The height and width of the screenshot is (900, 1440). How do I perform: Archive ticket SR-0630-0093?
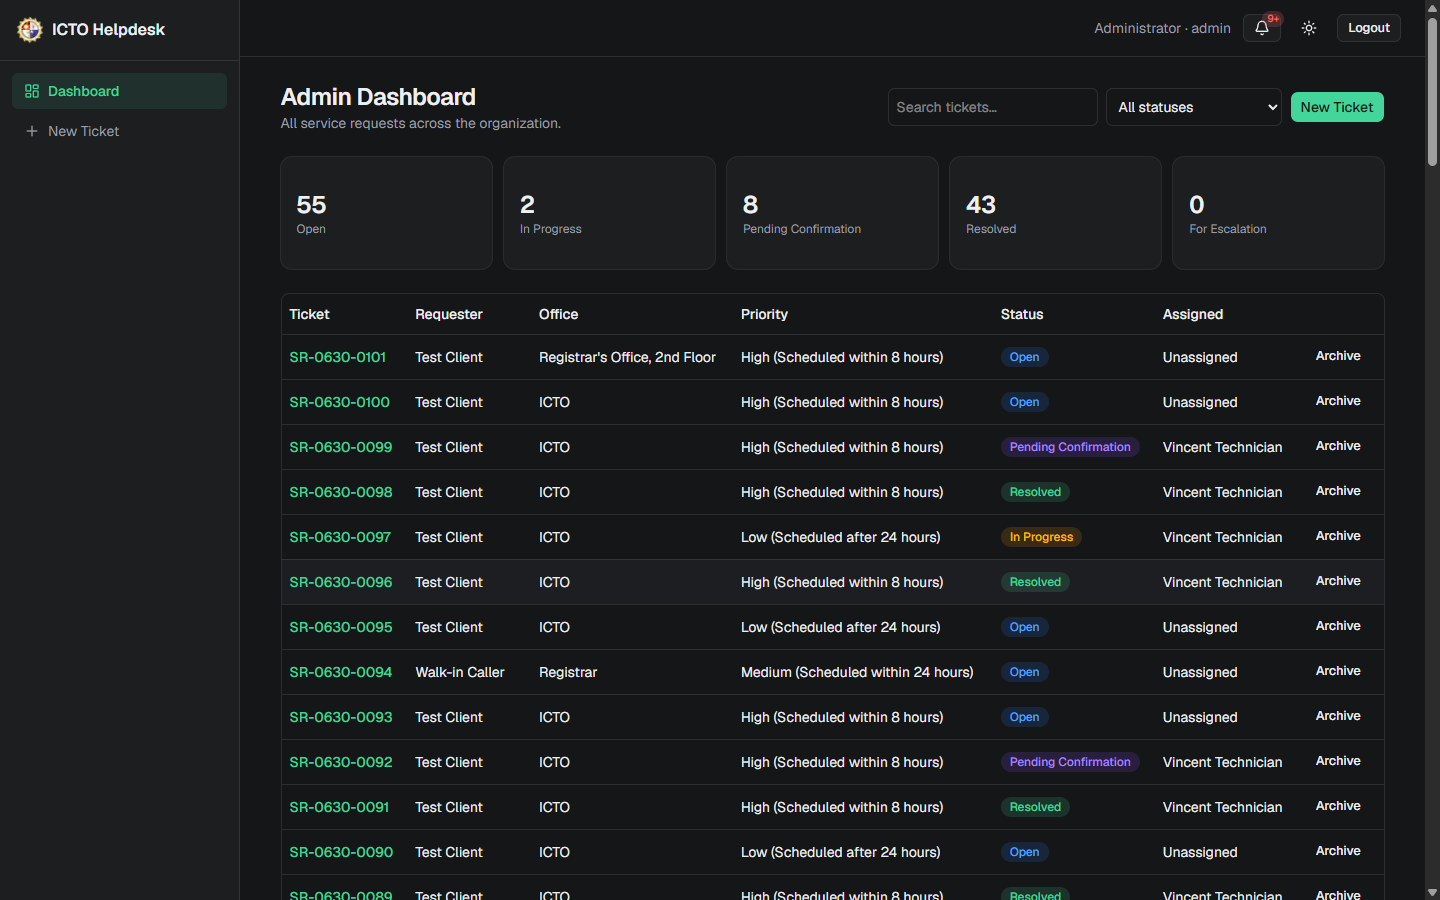pos(1338,716)
